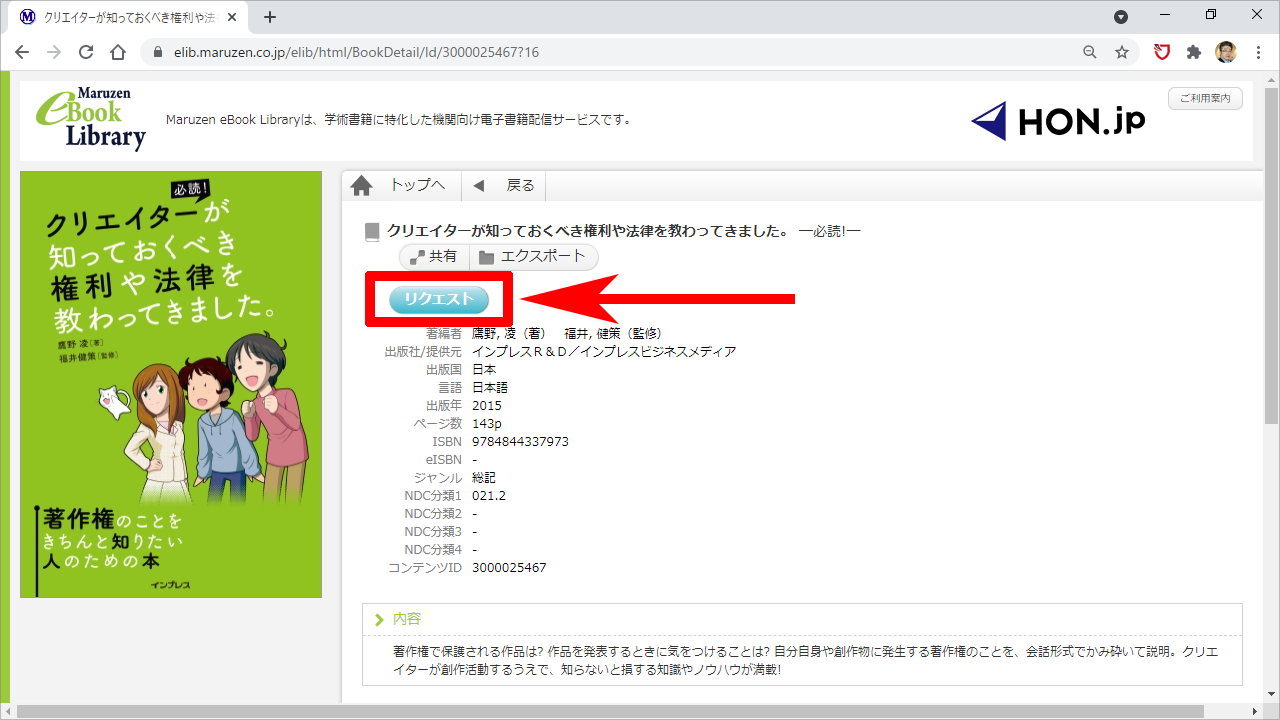Click the エクスポート button

pos(534,257)
